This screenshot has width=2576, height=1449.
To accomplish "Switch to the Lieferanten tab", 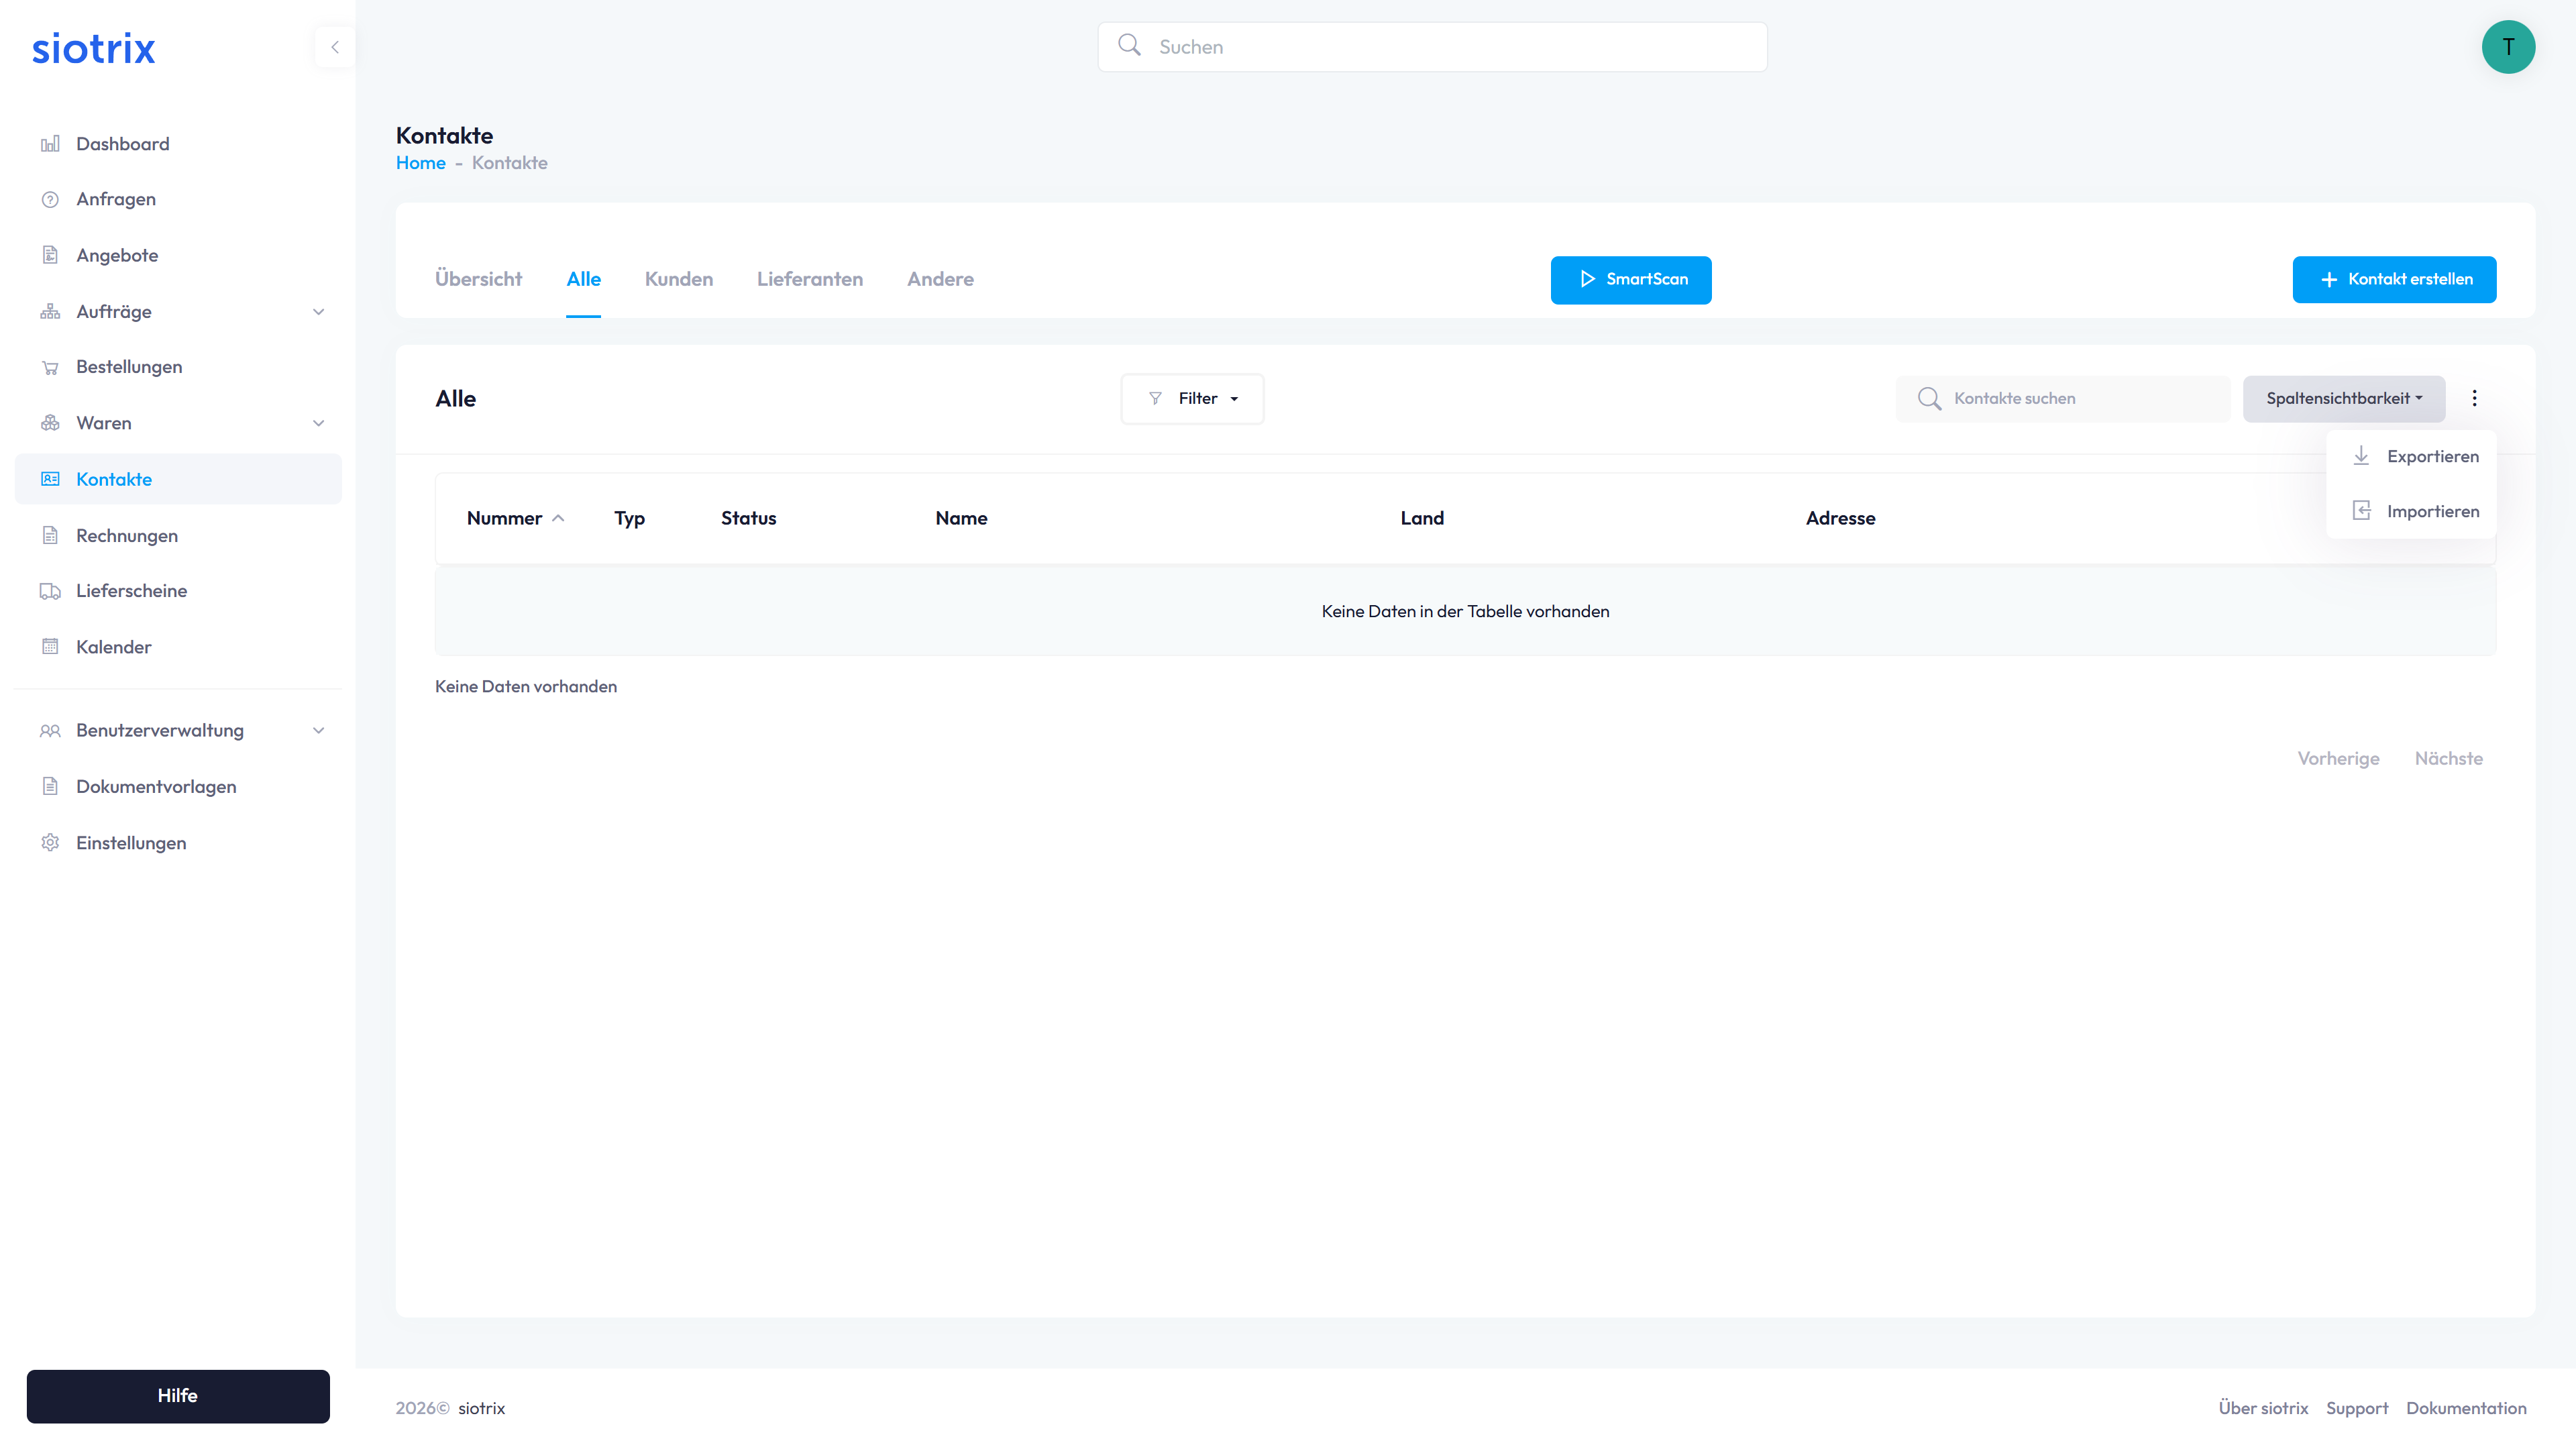I will click(x=809, y=279).
